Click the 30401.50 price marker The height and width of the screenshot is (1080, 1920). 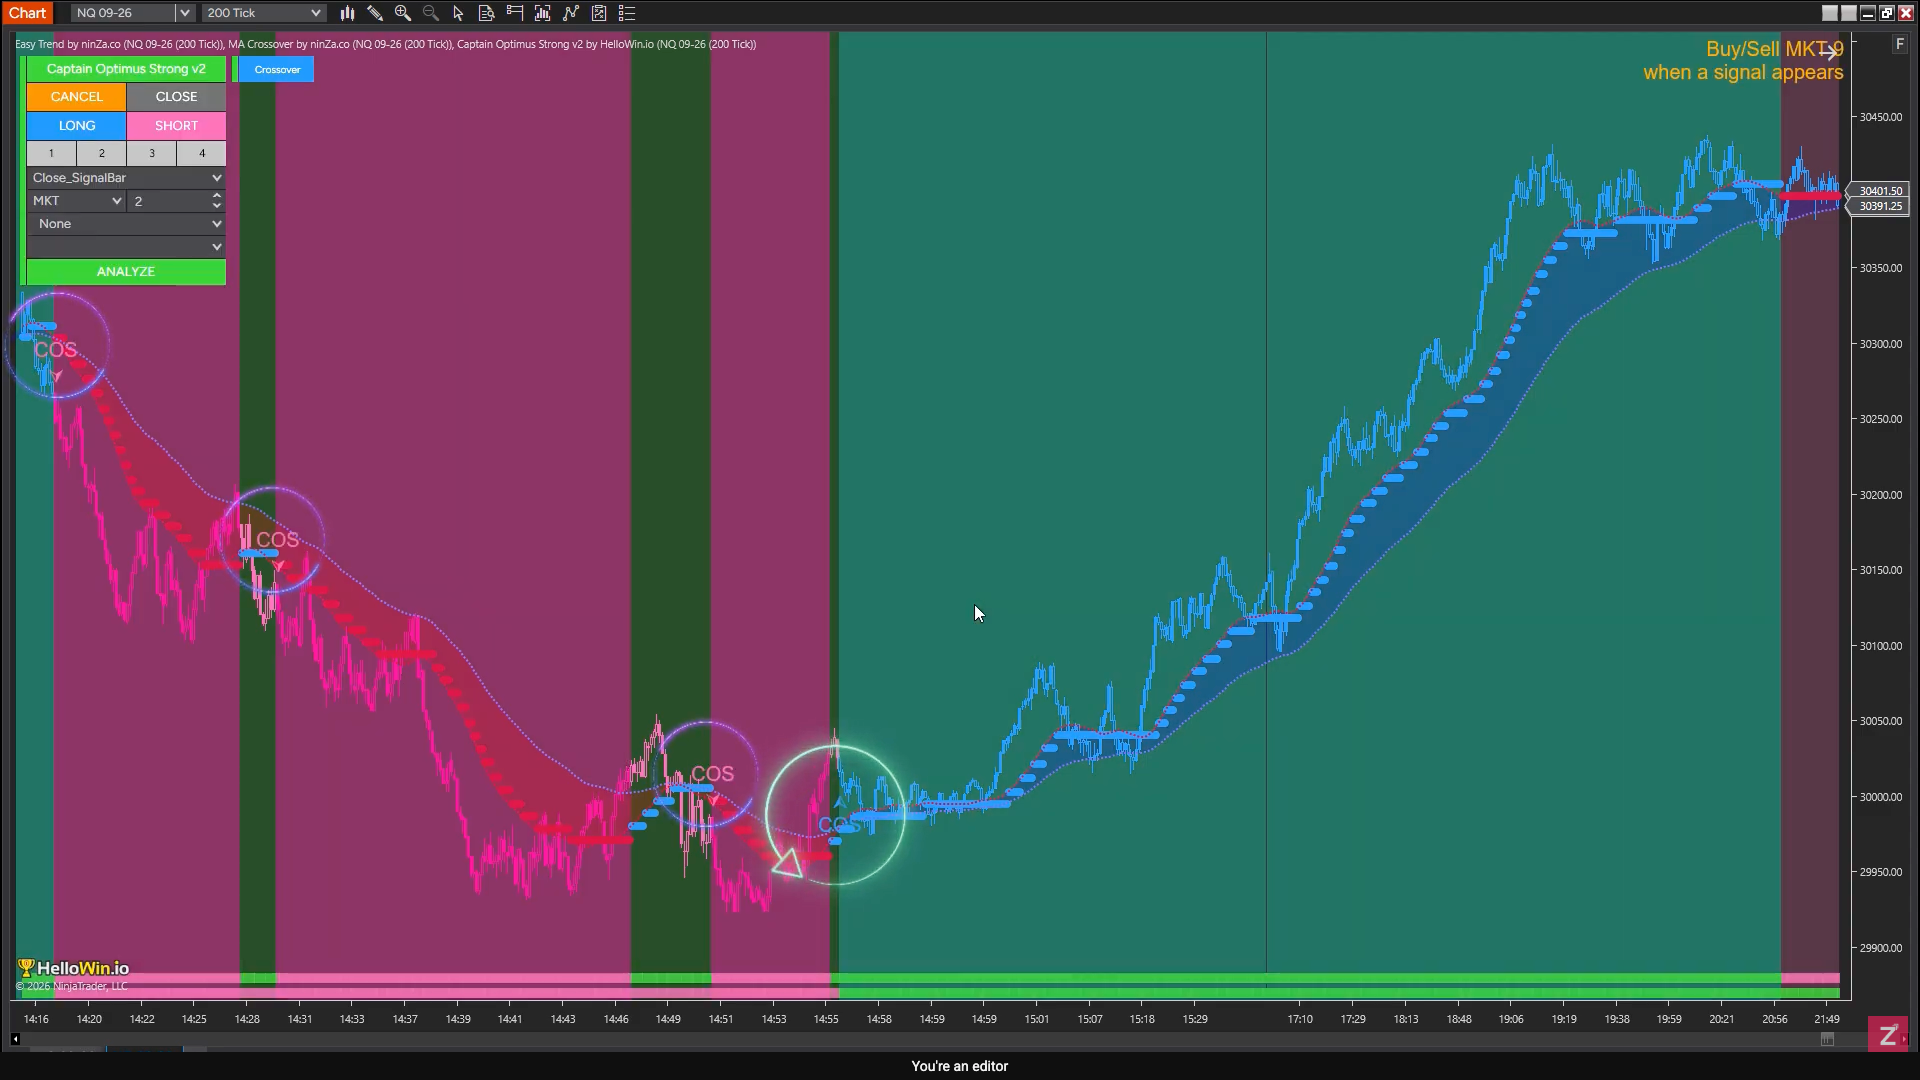(1880, 191)
